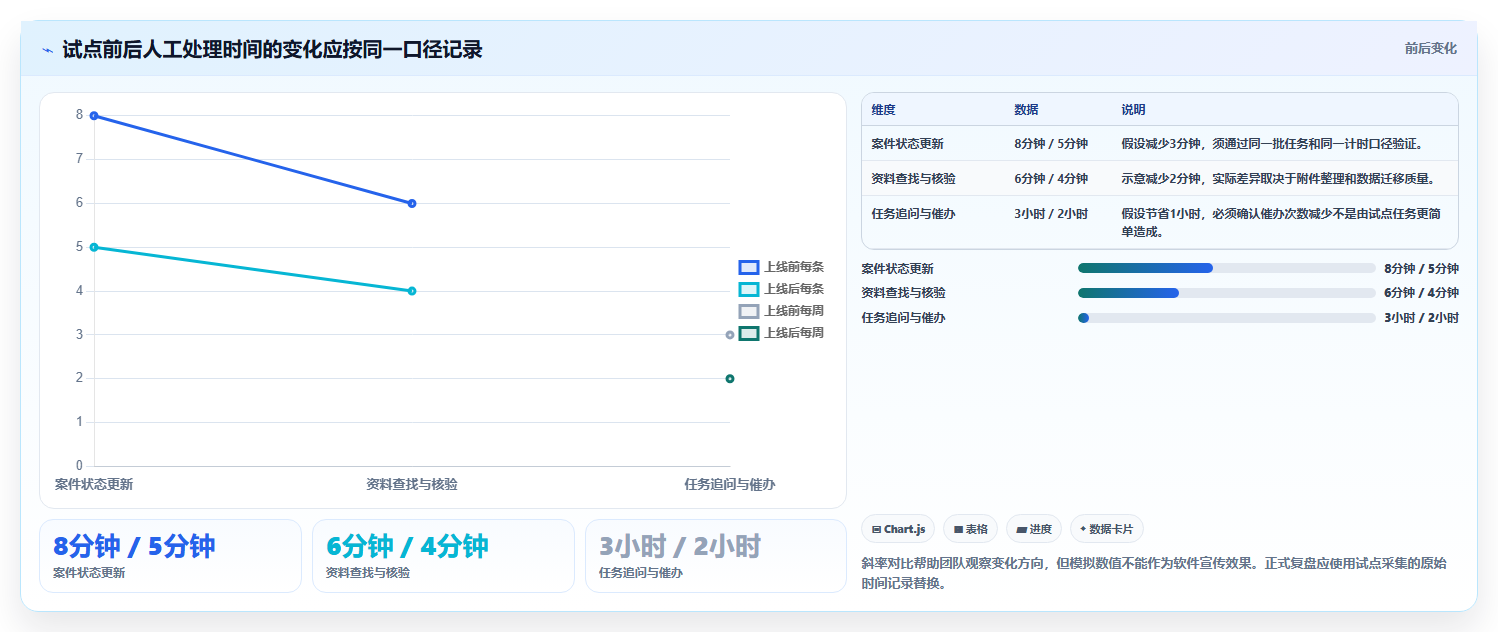Click the 进度 tag
The image size is (1498, 632).
coord(1034,529)
